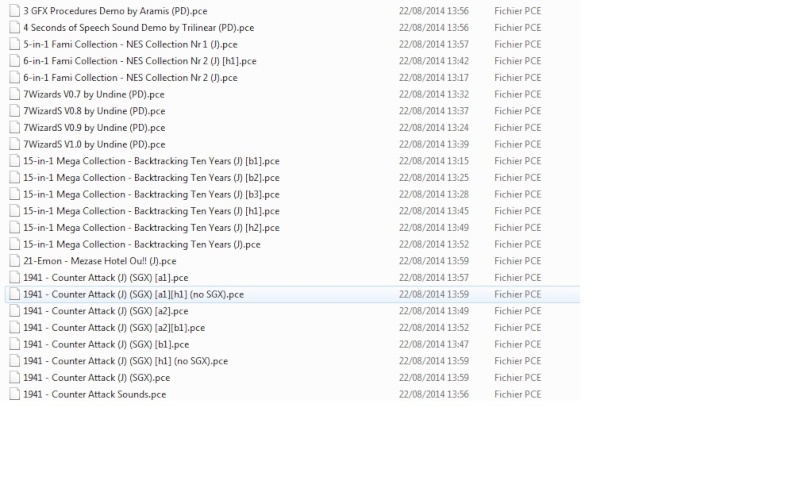
Task: Select file name 5-in-1 Fami Collection - NES Collection Nr 1
Action: pyautogui.click(x=130, y=44)
